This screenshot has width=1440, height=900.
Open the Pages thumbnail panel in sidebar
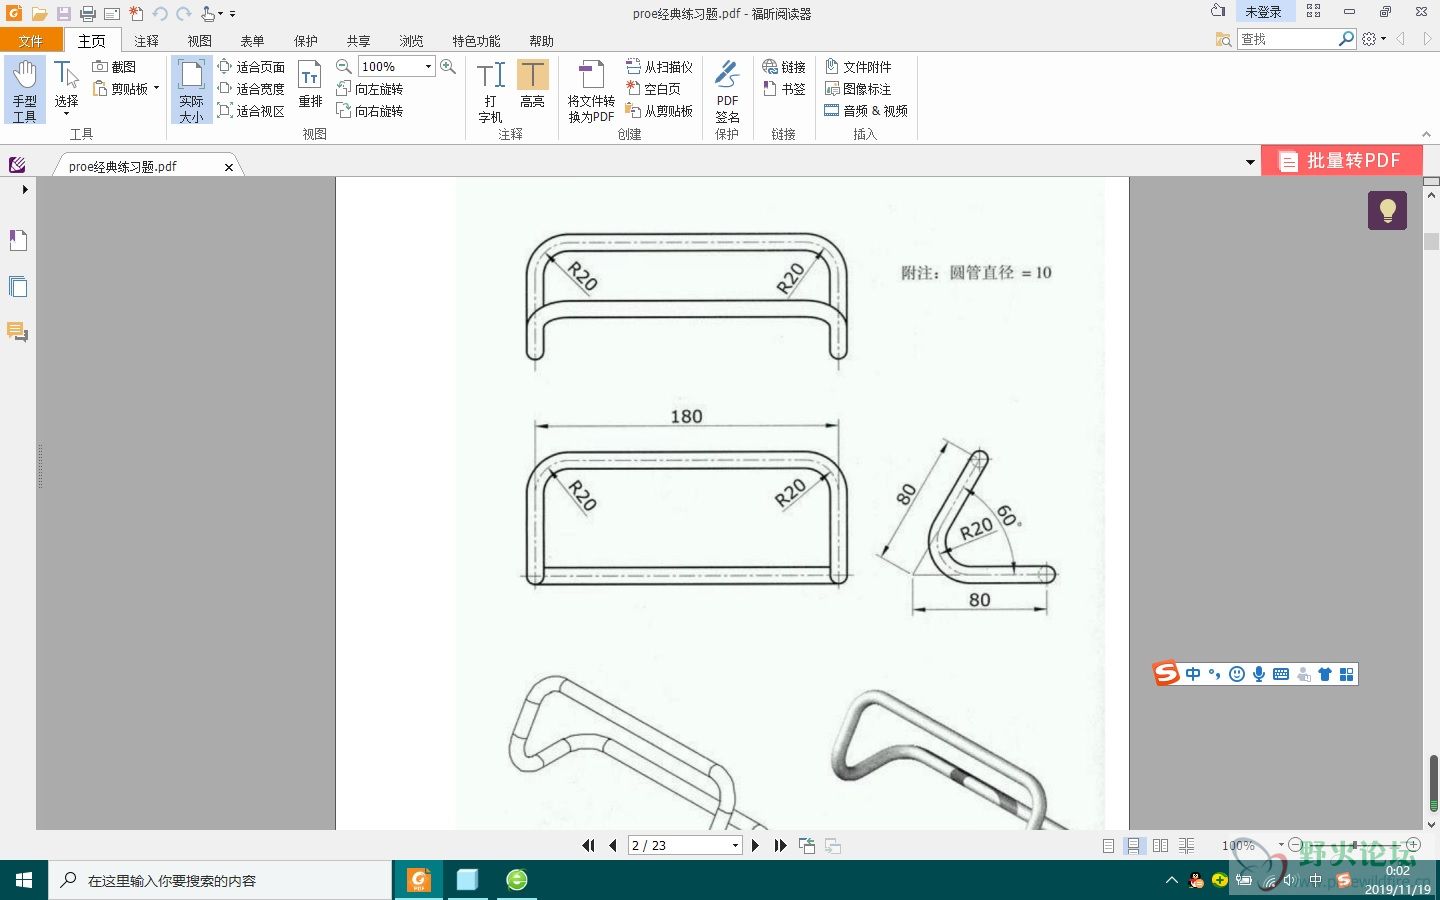pyautogui.click(x=17, y=287)
